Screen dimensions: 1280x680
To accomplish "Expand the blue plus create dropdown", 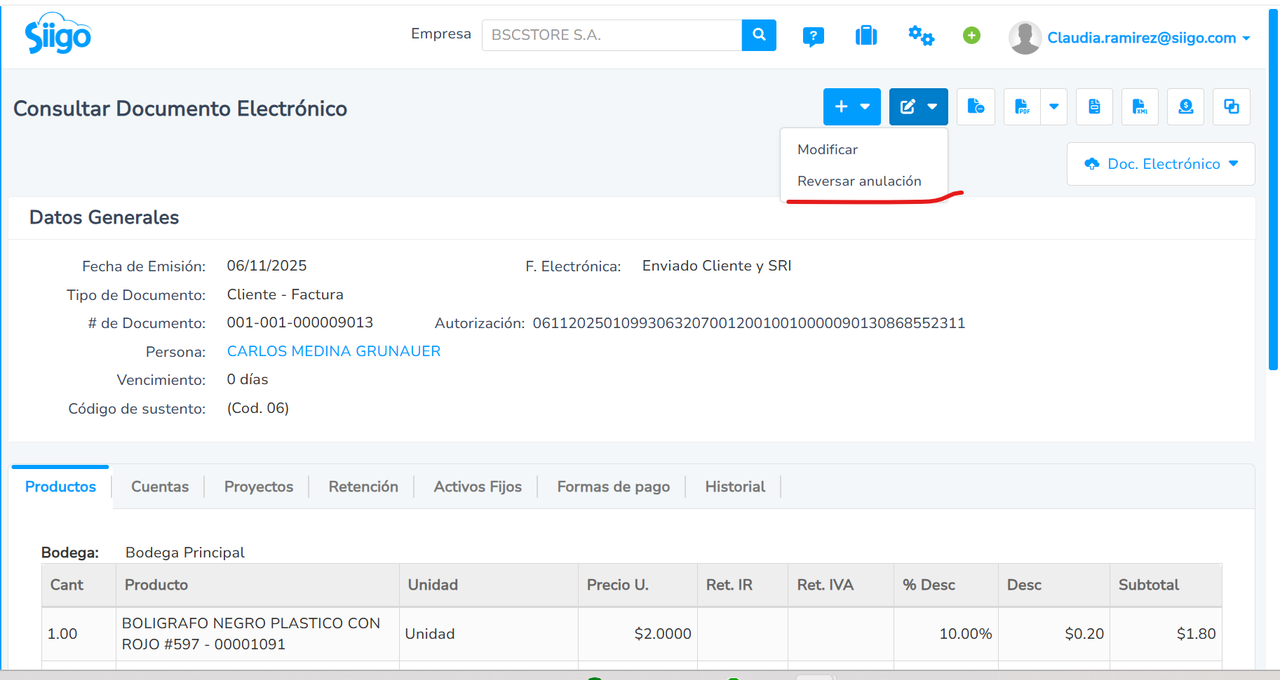I will point(852,107).
